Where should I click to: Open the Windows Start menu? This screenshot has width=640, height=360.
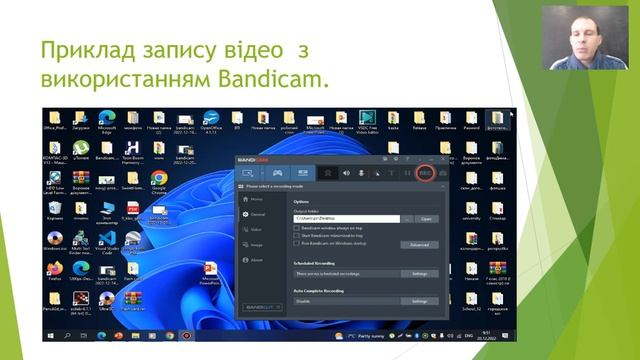click(x=51, y=336)
